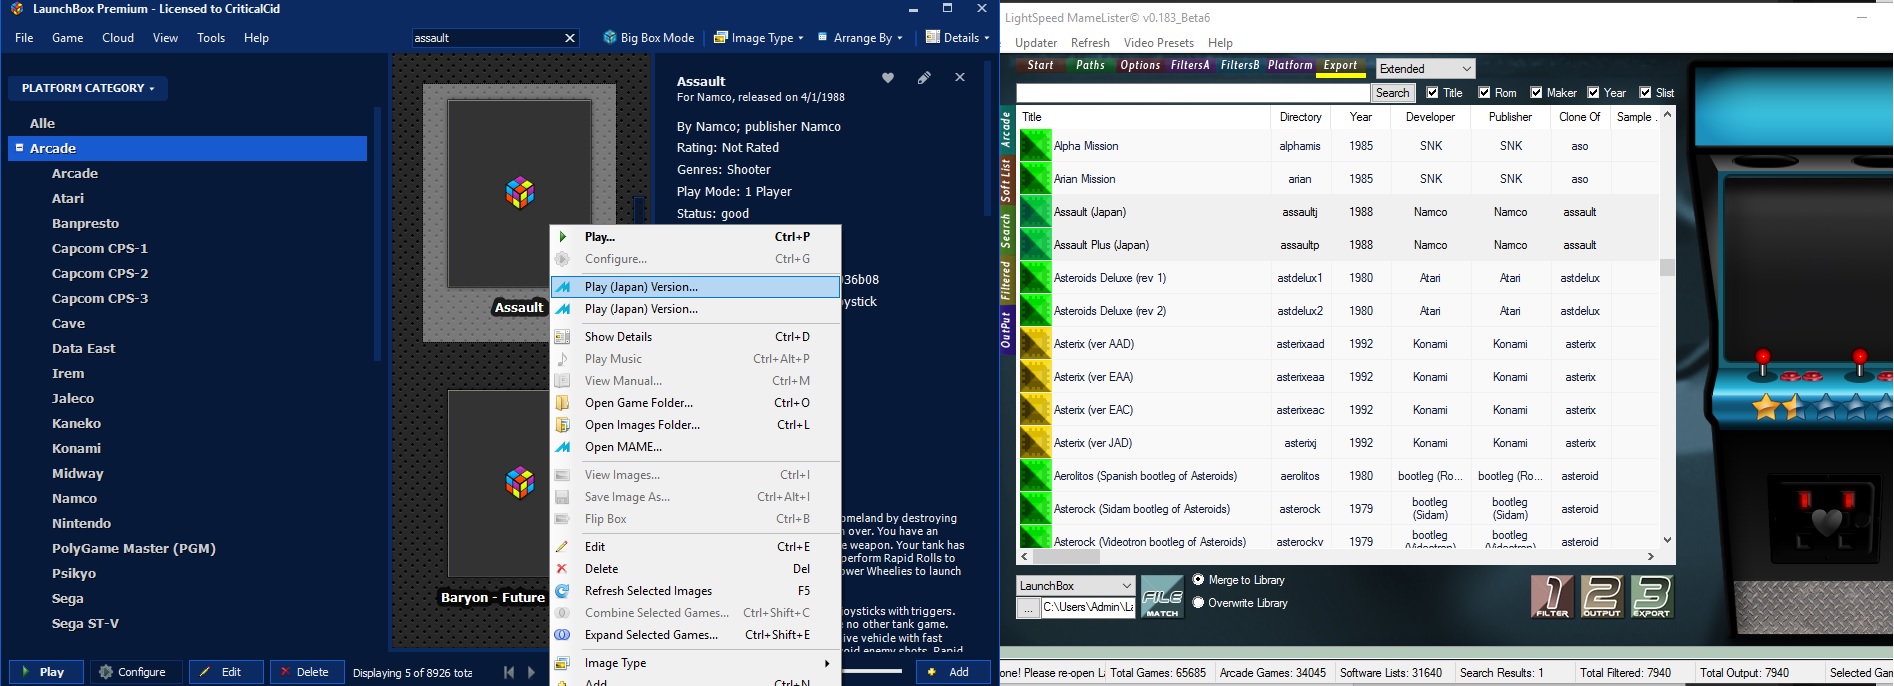Click the Edit pencil icon in context menu
The width and height of the screenshot is (1894, 686).
[x=563, y=547]
